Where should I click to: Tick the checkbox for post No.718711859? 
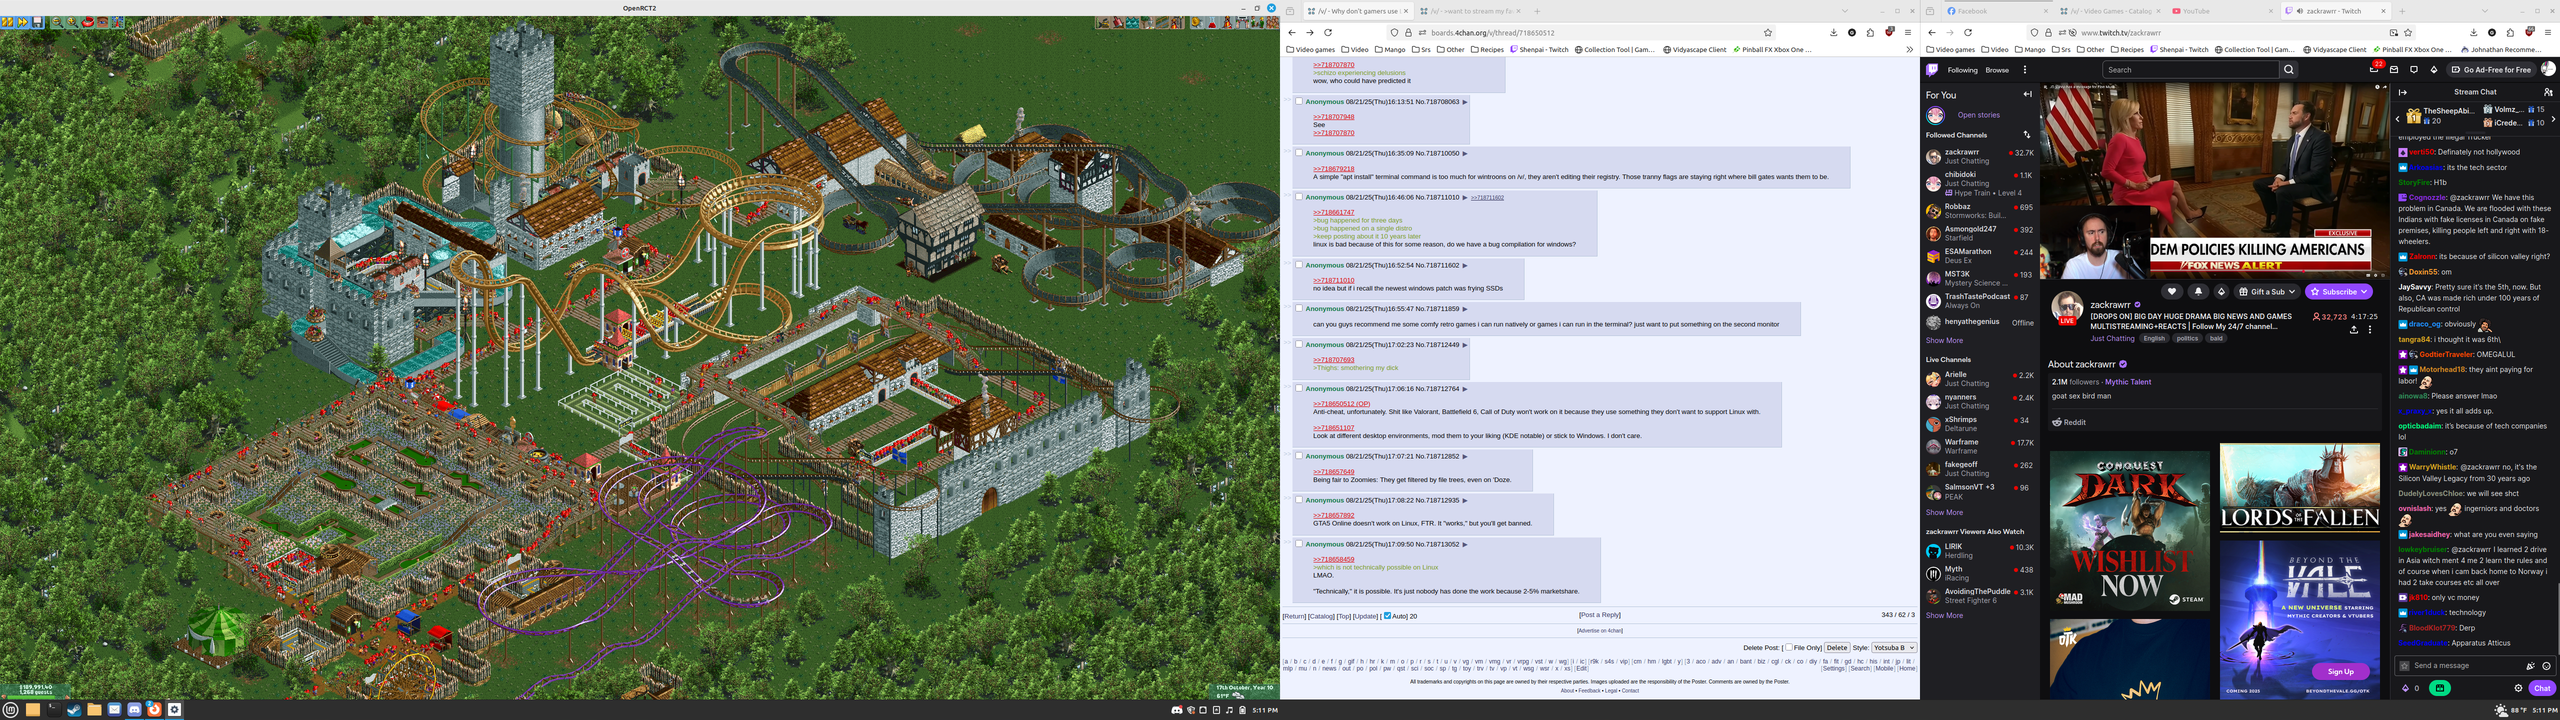[1299, 309]
